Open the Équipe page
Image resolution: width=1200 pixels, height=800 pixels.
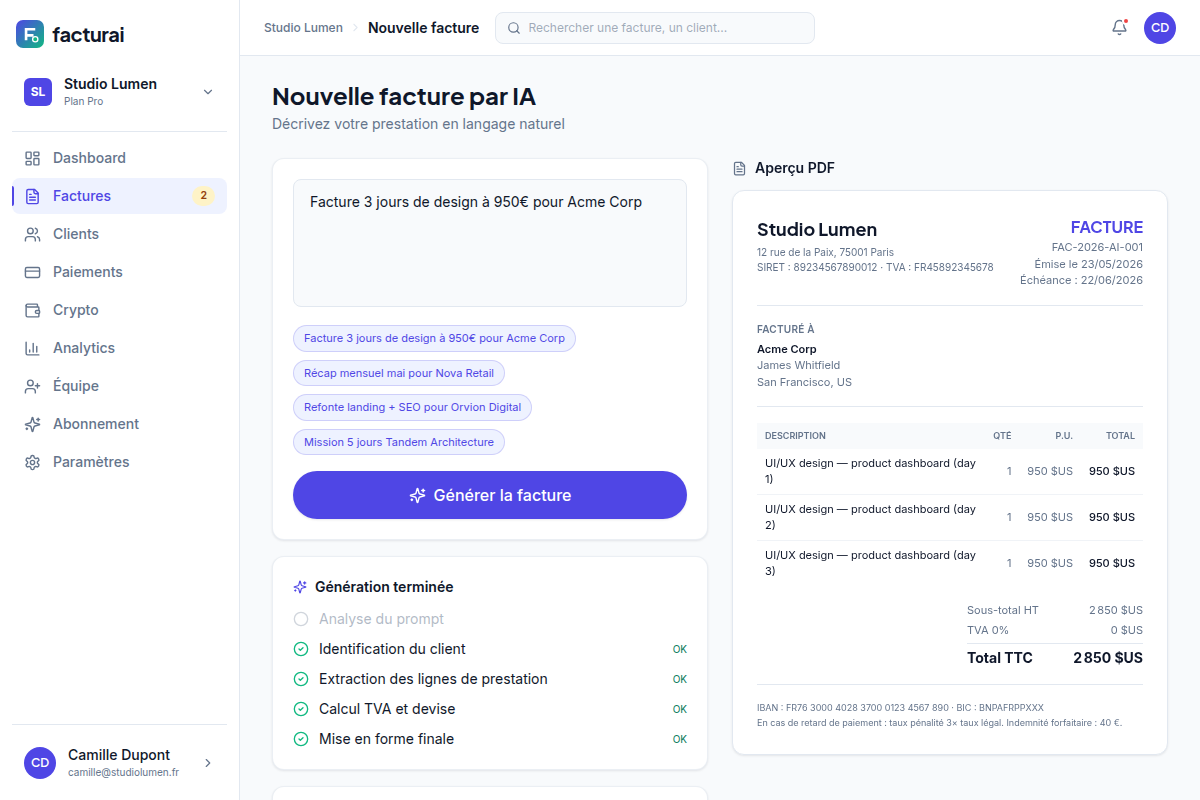[120, 386]
